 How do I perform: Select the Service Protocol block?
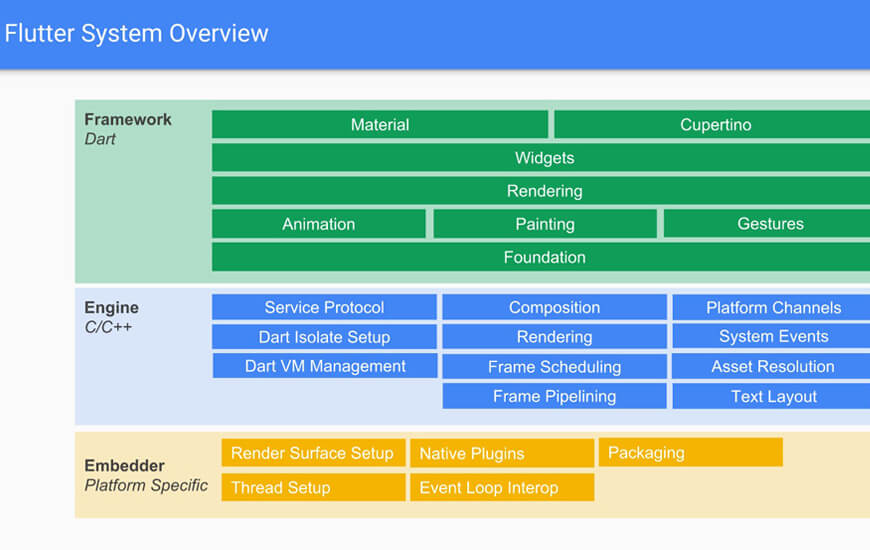point(324,307)
